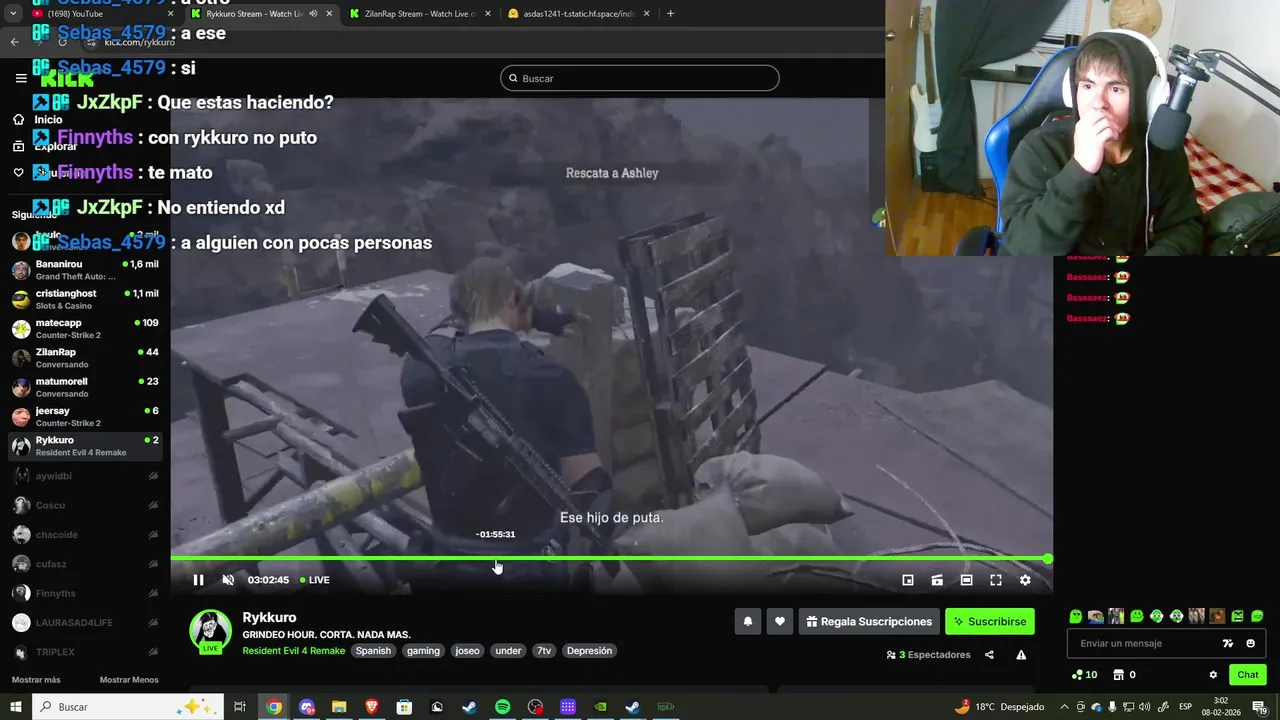1280x720 pixels.
Task: Jump to LIVE in the player
Action: [315, 580]
